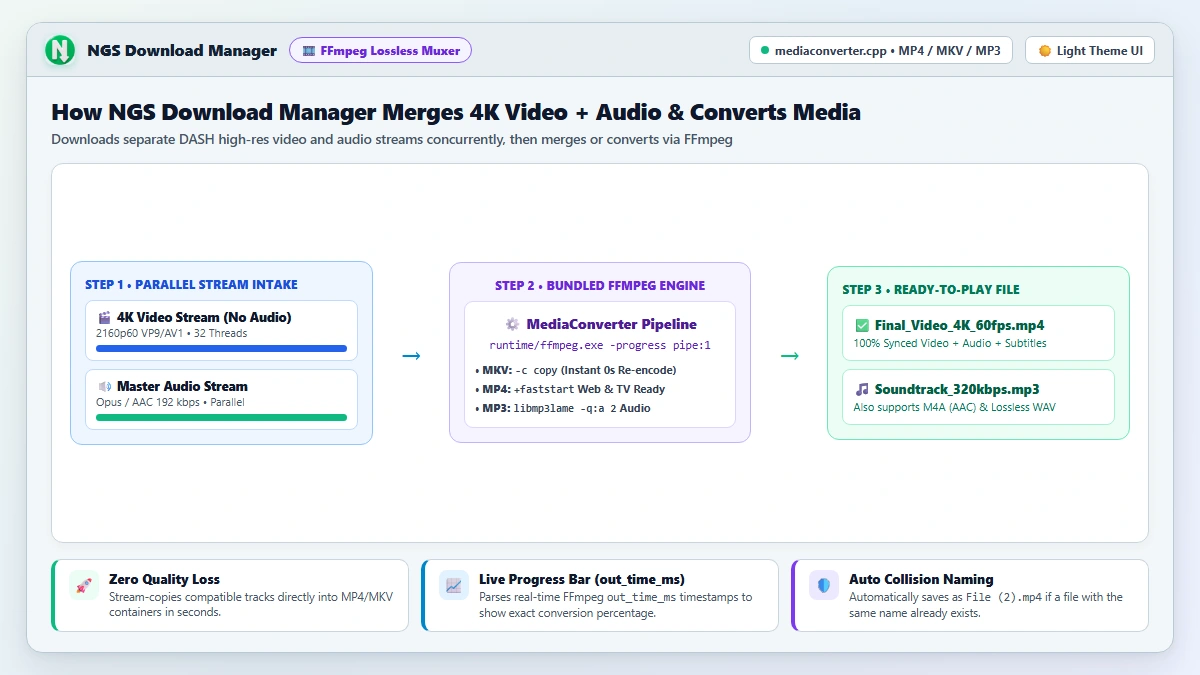Click the Opus / AAC 192 kbps • Parallel text
The height and width of the screenshot is (675, 1200).
click(x=170, y=402)
